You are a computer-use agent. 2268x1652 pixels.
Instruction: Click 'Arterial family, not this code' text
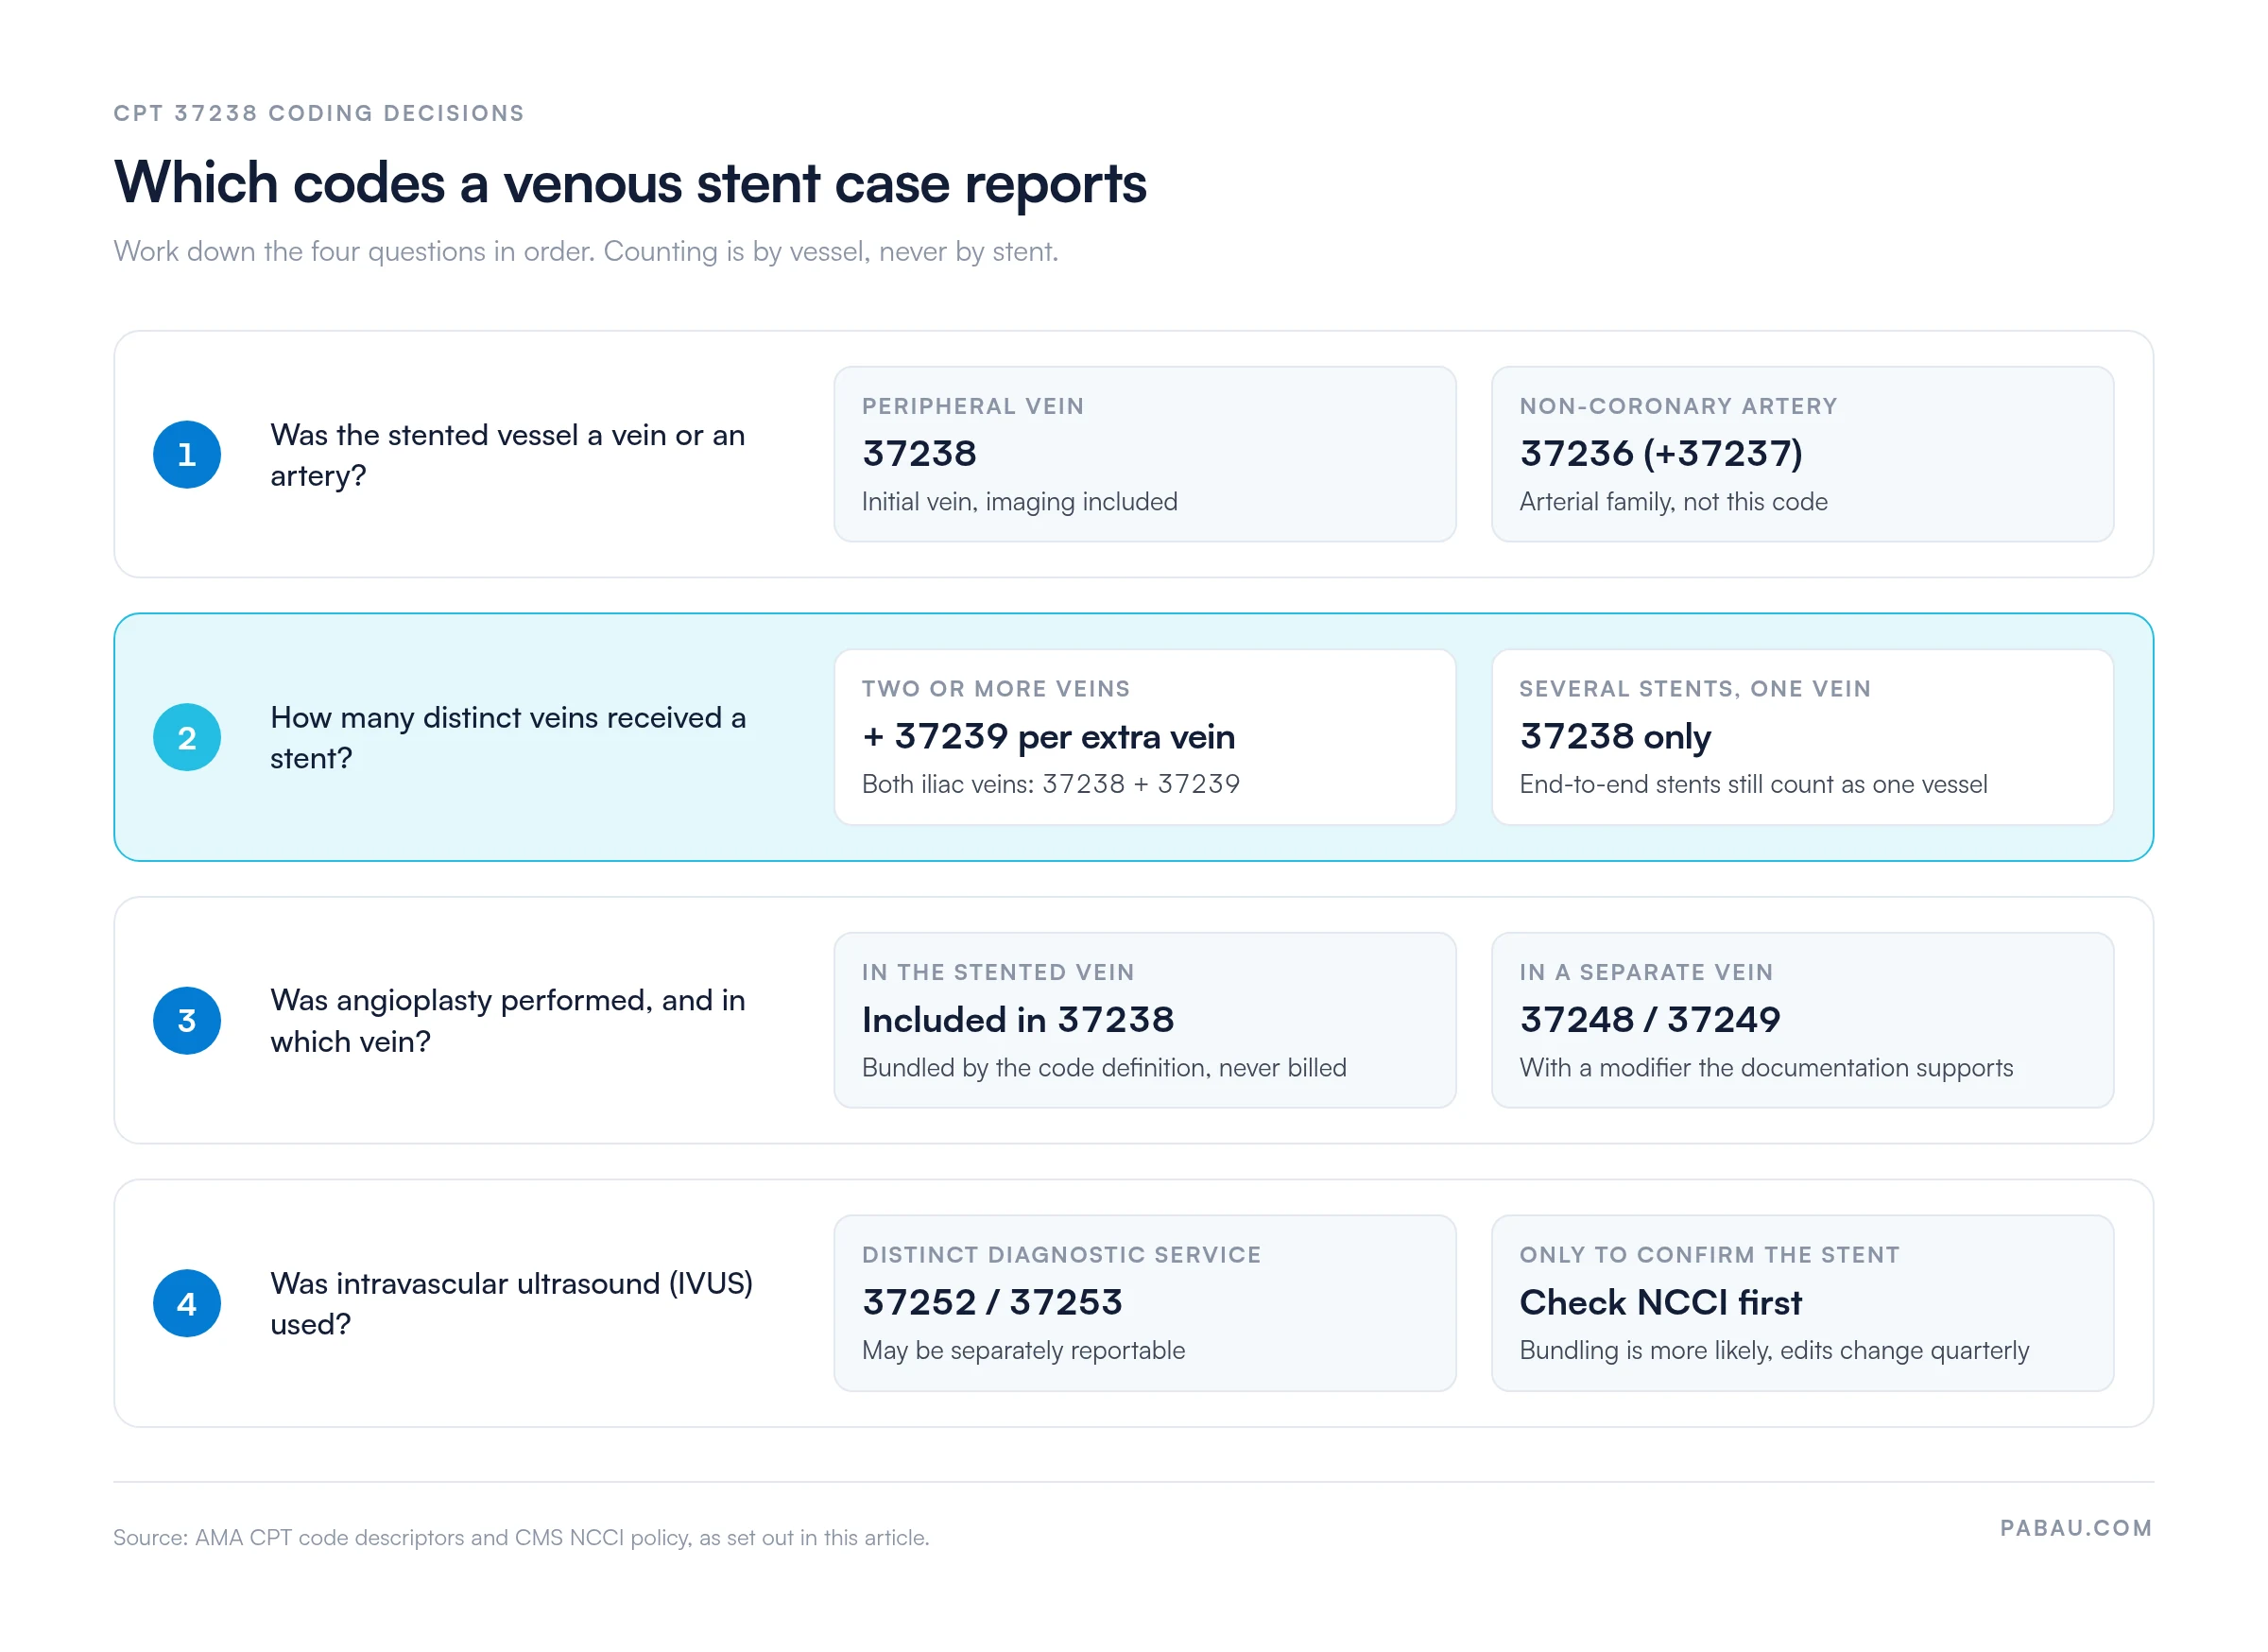point(1674,502)
